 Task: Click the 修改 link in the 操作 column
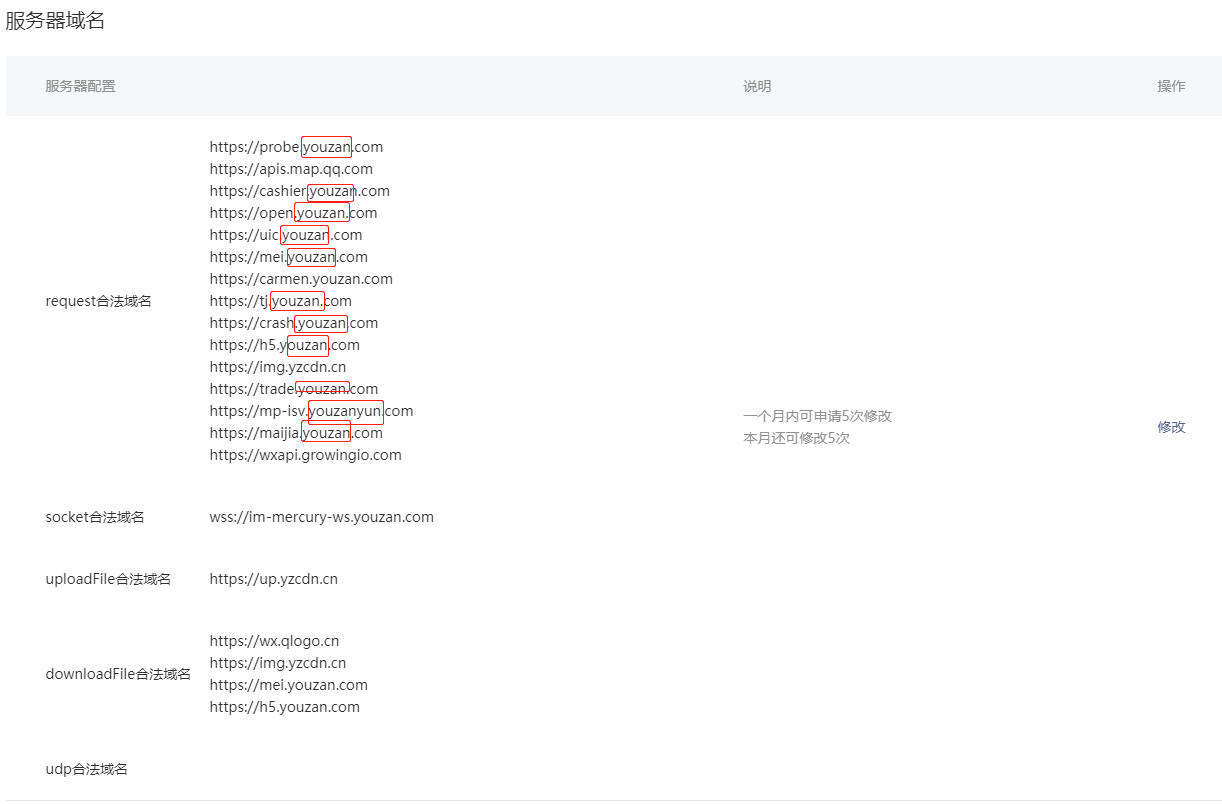tap(1171, 427)
